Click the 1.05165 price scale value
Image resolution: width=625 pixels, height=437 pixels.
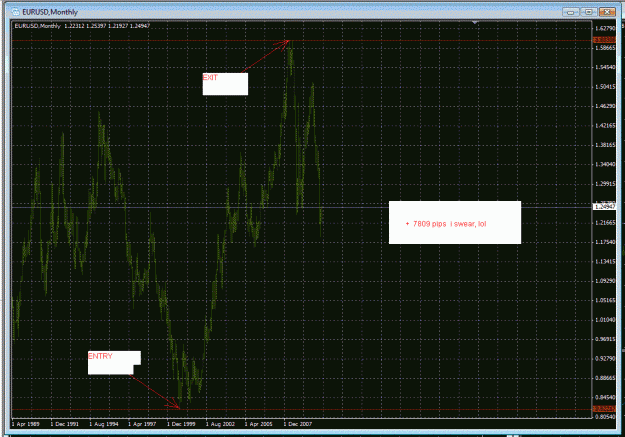tap(605, 300)
